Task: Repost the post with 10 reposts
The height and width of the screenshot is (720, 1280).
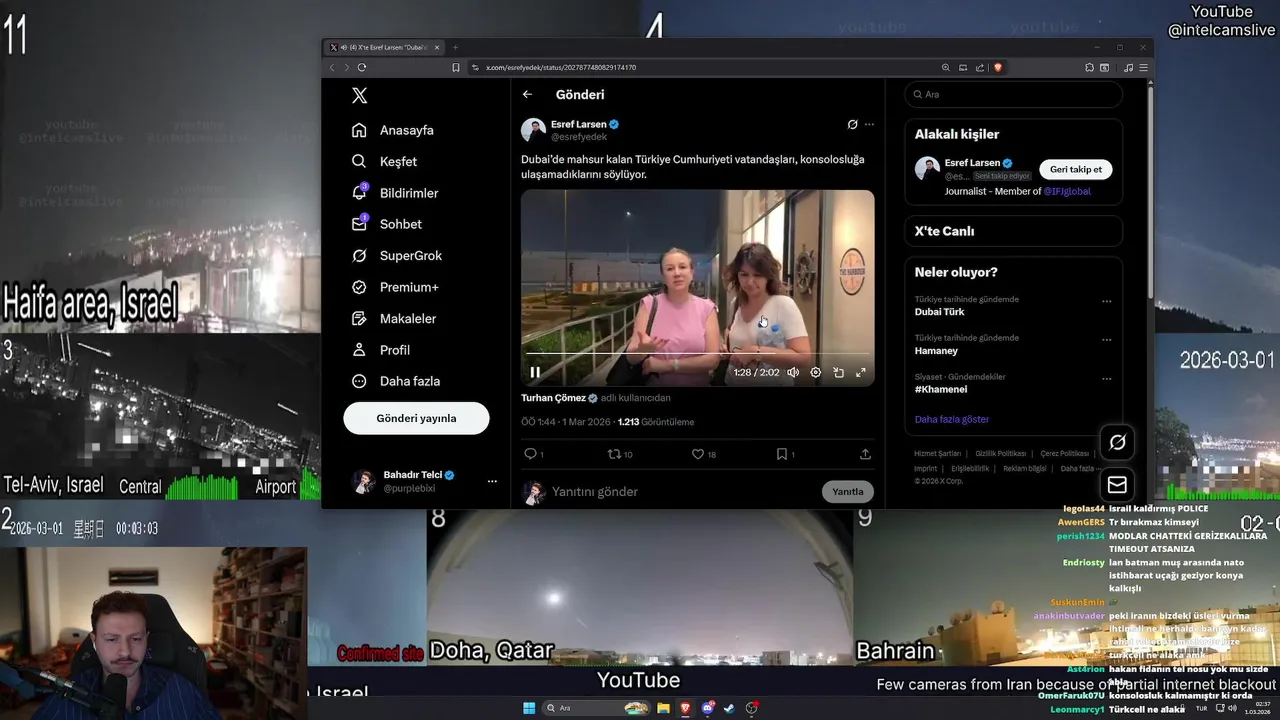Action: [x=620, y=454]
